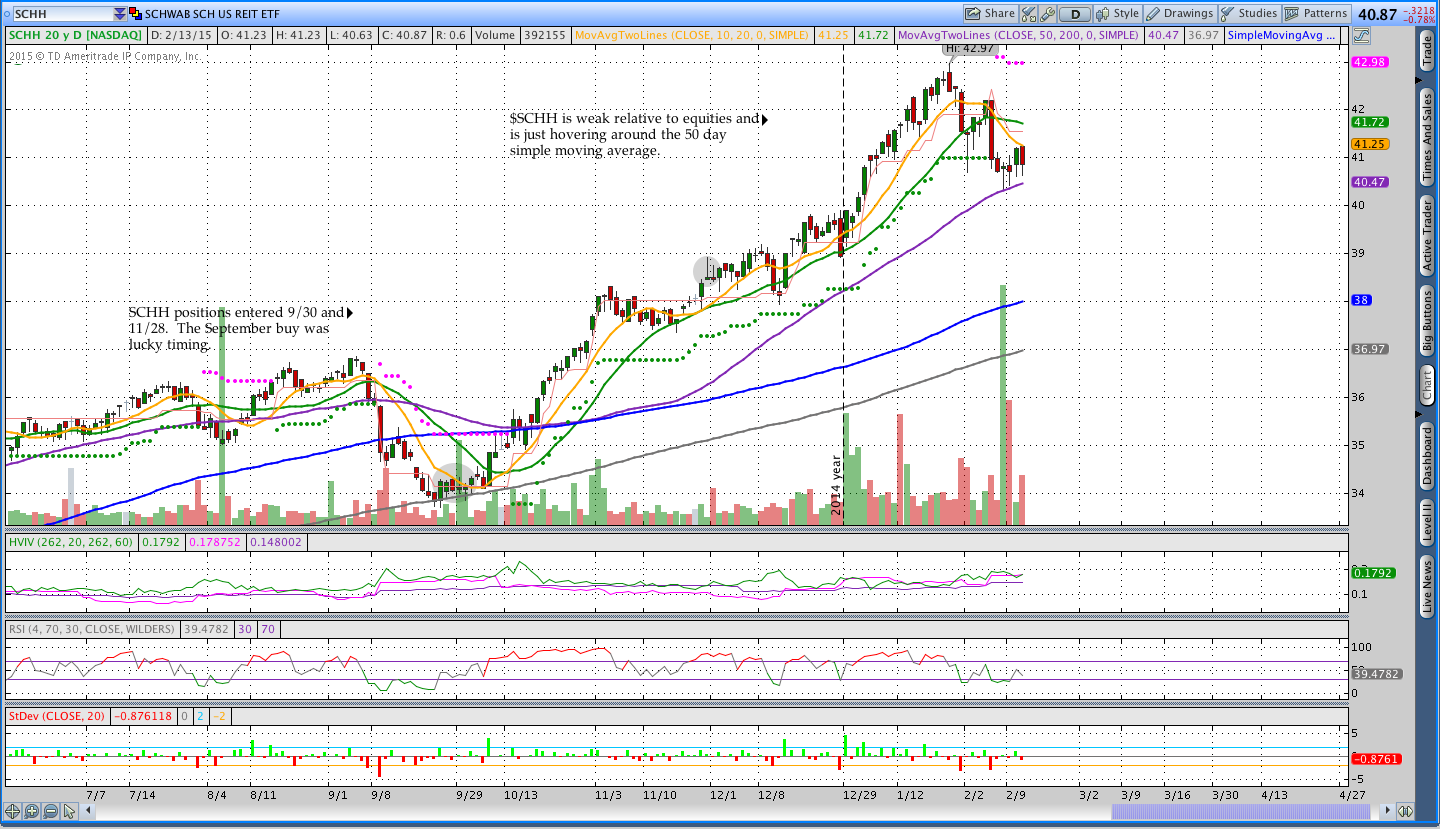Open the Studies menu
This screenshot has height=829, width=1440.
pos(1249,14)
